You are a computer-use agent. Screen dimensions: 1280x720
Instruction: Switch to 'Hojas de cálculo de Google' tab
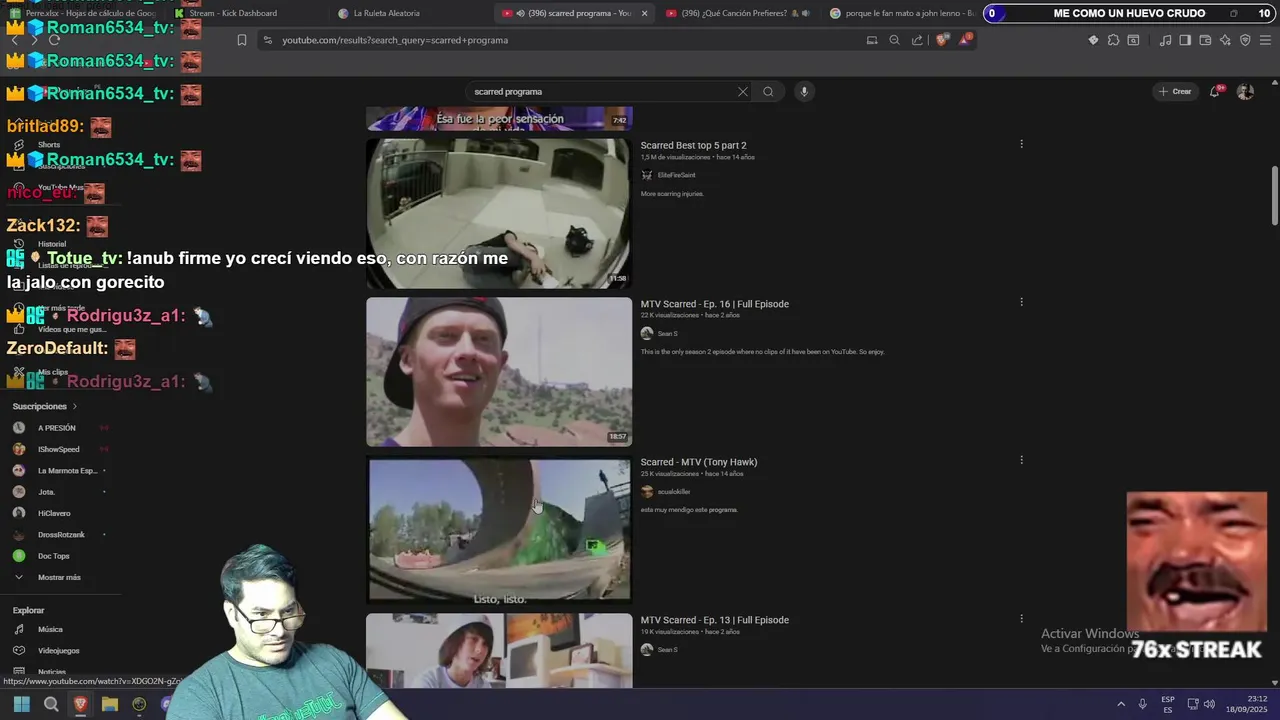coord(85,13)
